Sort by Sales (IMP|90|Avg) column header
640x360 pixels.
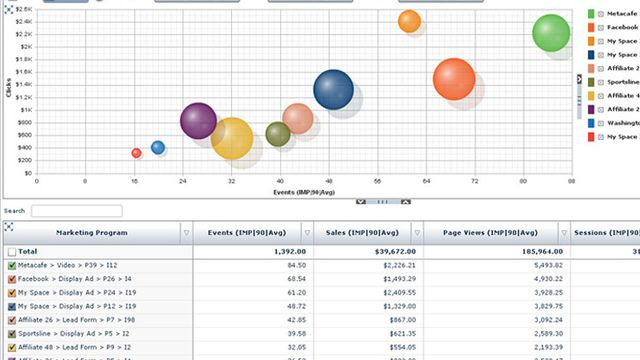pyautogui.click(x=362, y=233)
